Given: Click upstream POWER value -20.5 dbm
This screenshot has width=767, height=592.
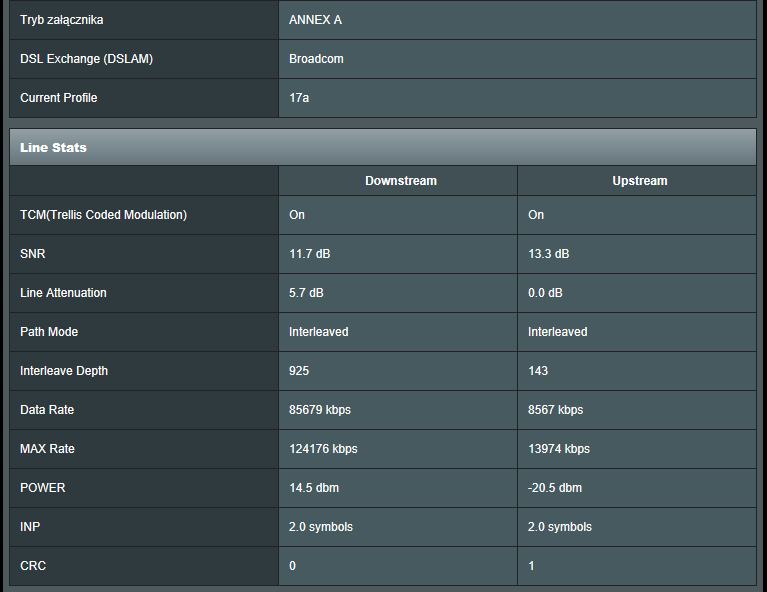Looking at the screenshot, I should [x=555, y=488].
